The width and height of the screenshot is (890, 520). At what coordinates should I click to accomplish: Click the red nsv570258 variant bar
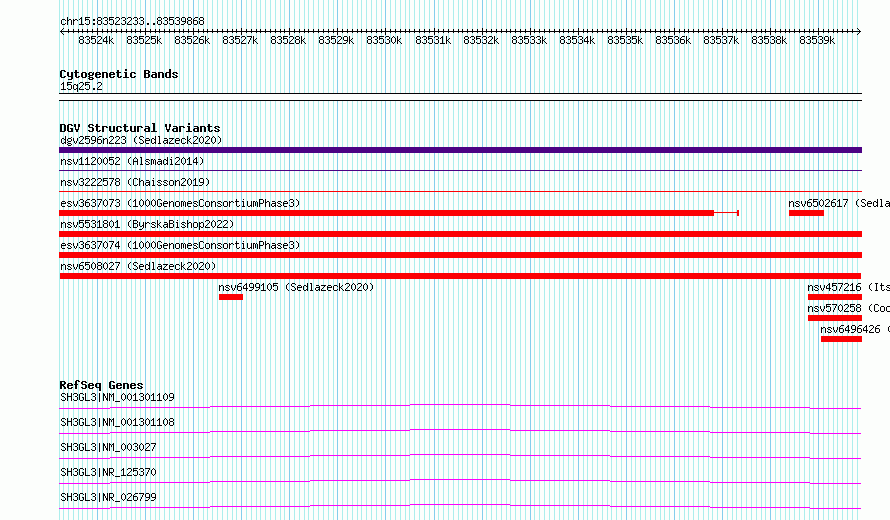coord(835,318)
